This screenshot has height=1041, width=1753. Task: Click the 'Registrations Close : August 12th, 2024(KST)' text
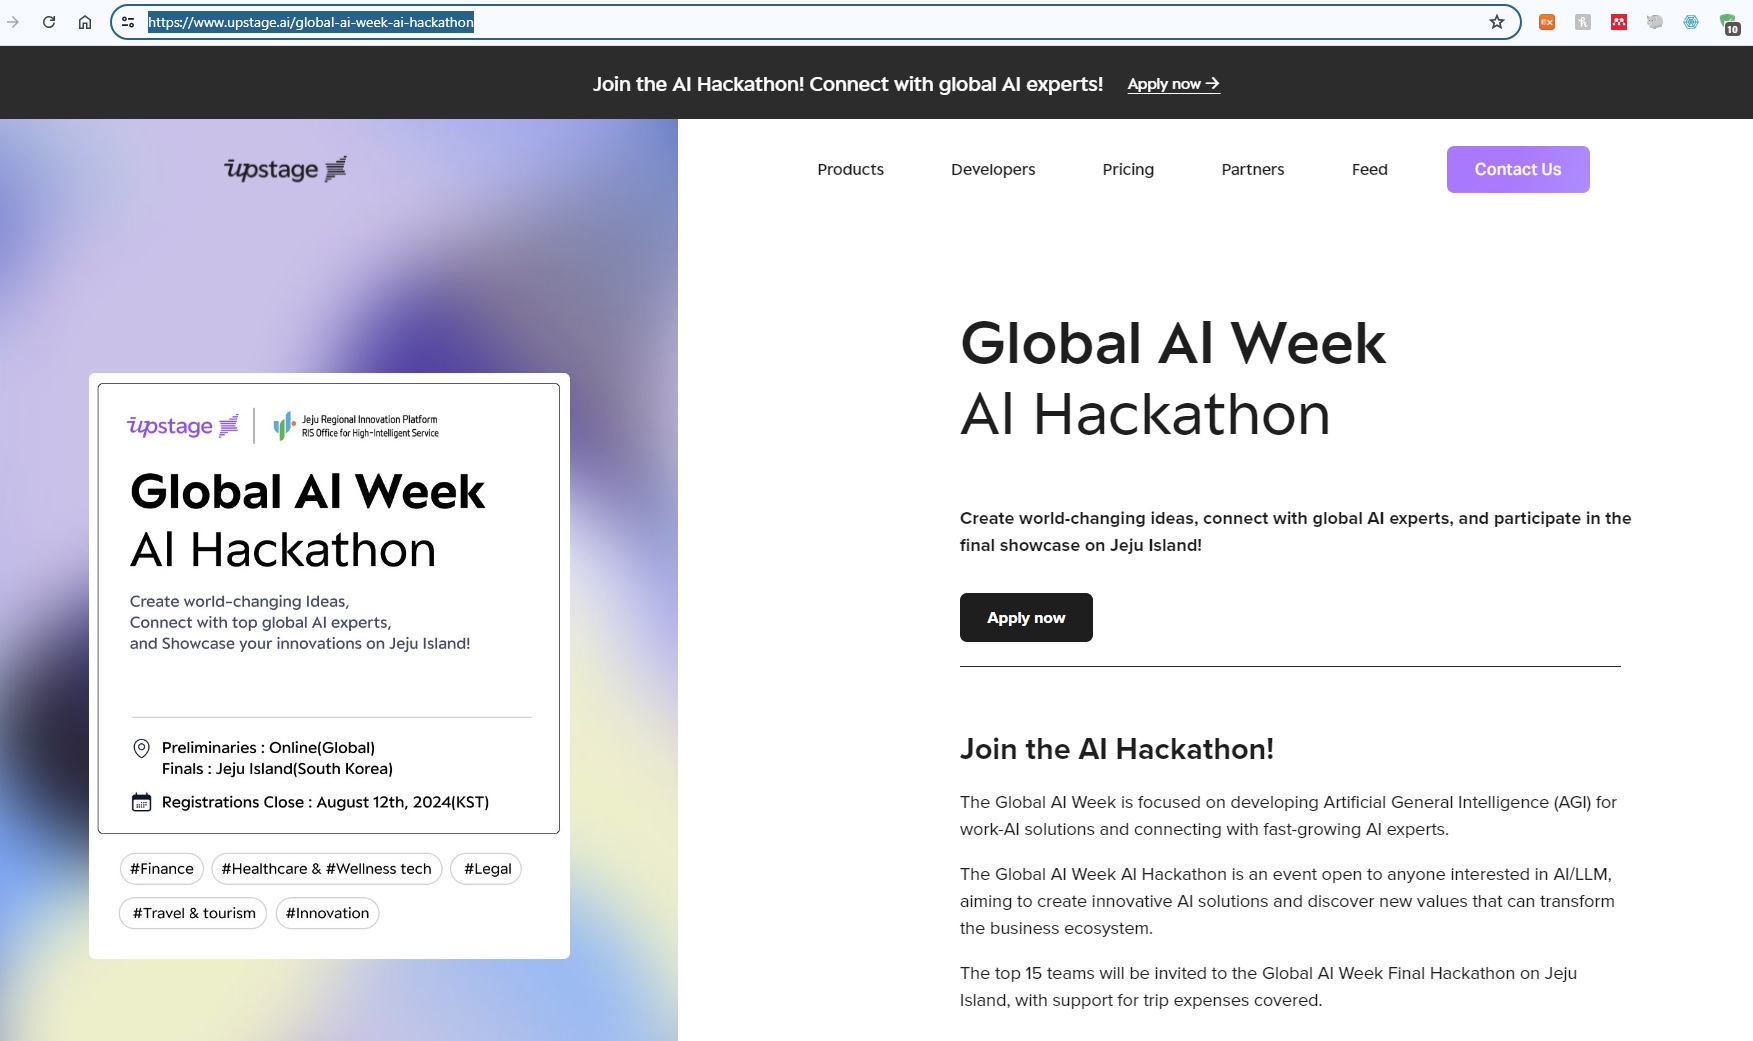click(325, 802)
